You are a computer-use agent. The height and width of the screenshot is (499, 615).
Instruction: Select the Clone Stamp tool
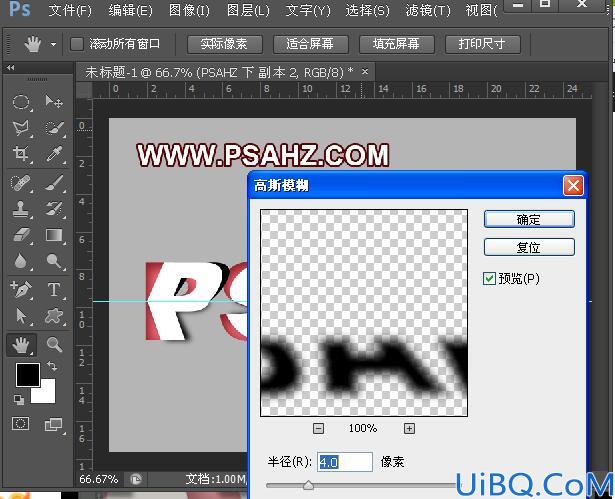point(21,209)
